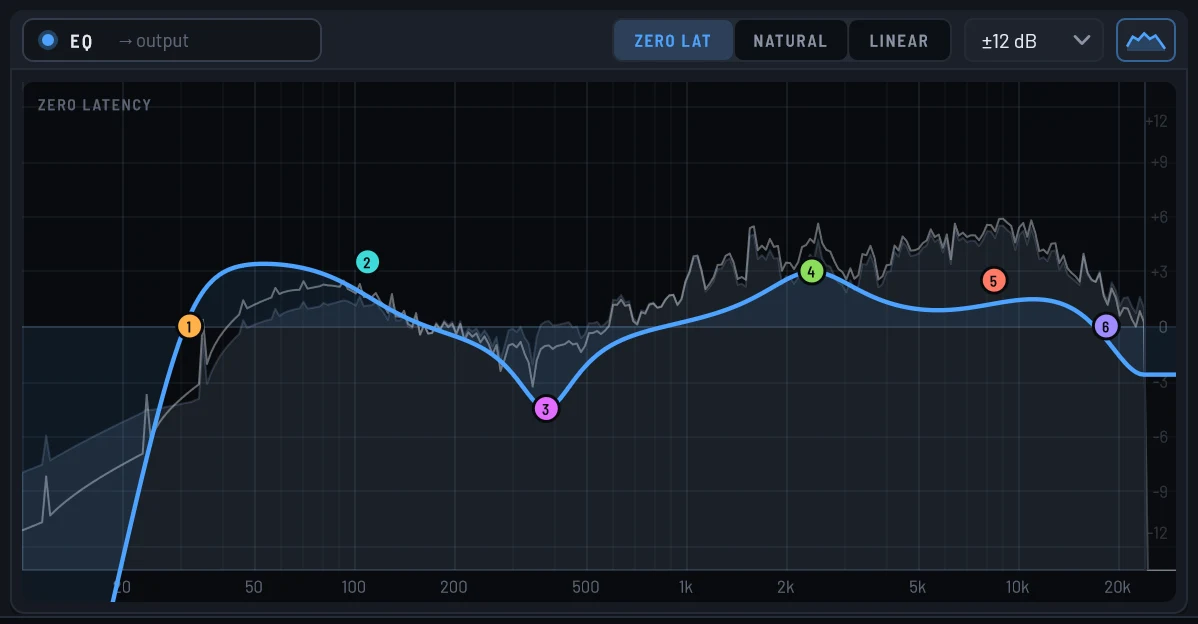Click the 500 Hz frequency axis label
Image resolution: width=1198 pixels, height=624 pixels.
585,587
